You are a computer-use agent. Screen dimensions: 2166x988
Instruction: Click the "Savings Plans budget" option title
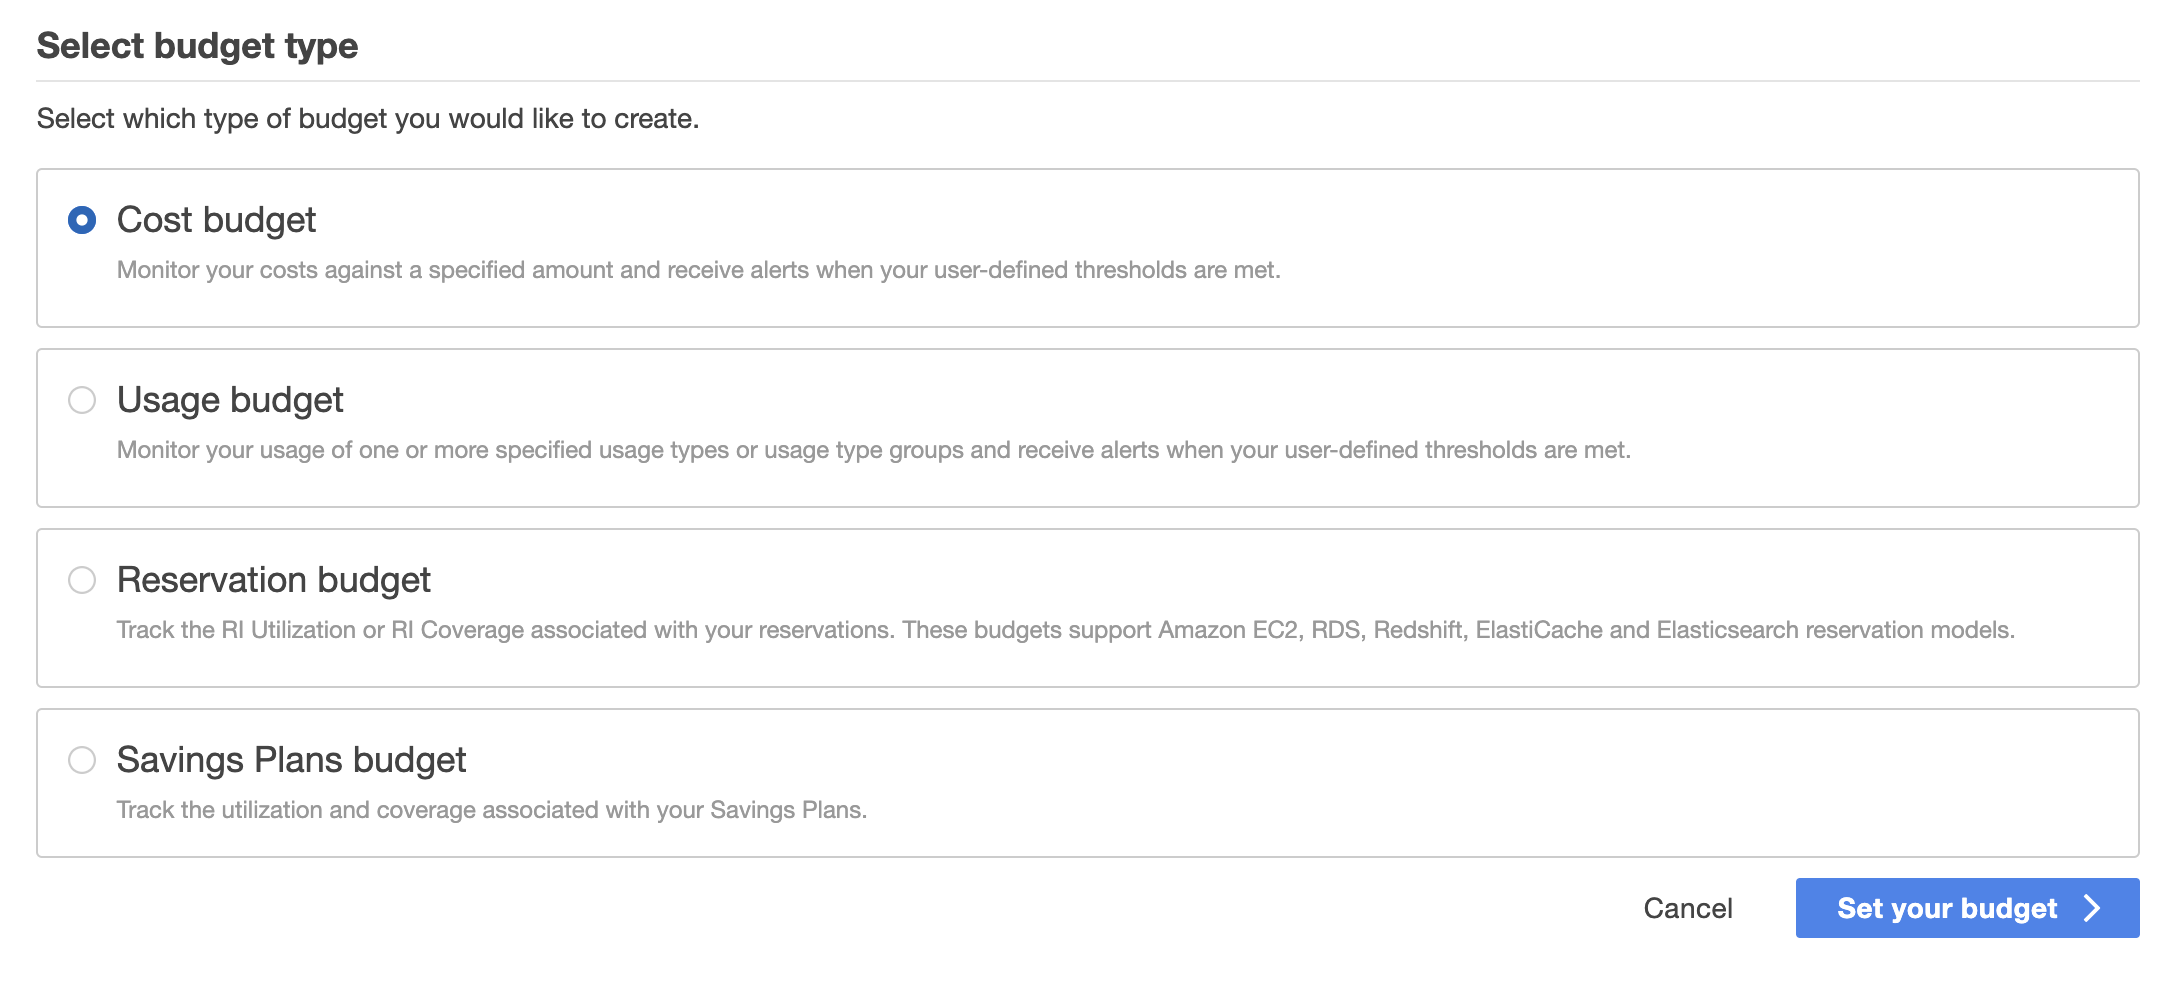coord(291,760)
